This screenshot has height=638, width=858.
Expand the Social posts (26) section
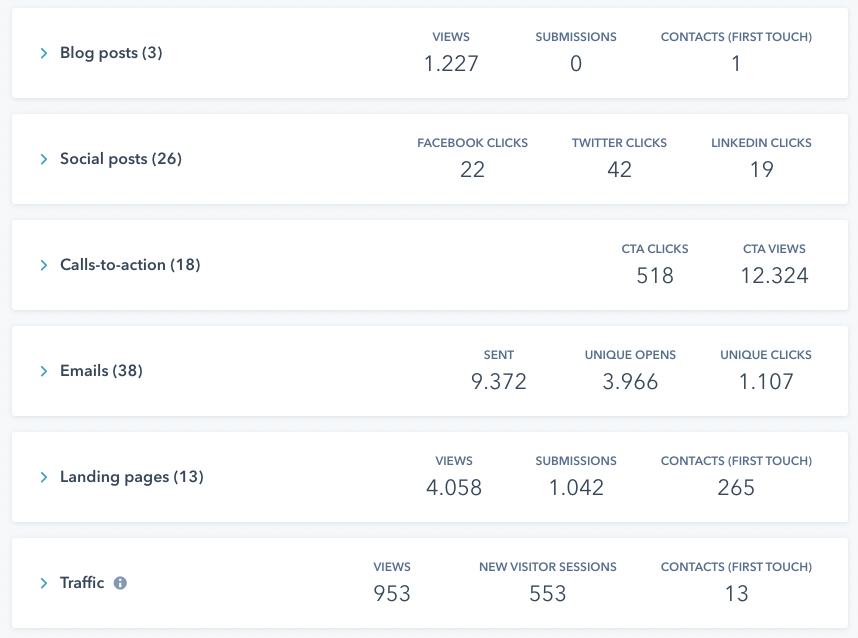(42, 159)
